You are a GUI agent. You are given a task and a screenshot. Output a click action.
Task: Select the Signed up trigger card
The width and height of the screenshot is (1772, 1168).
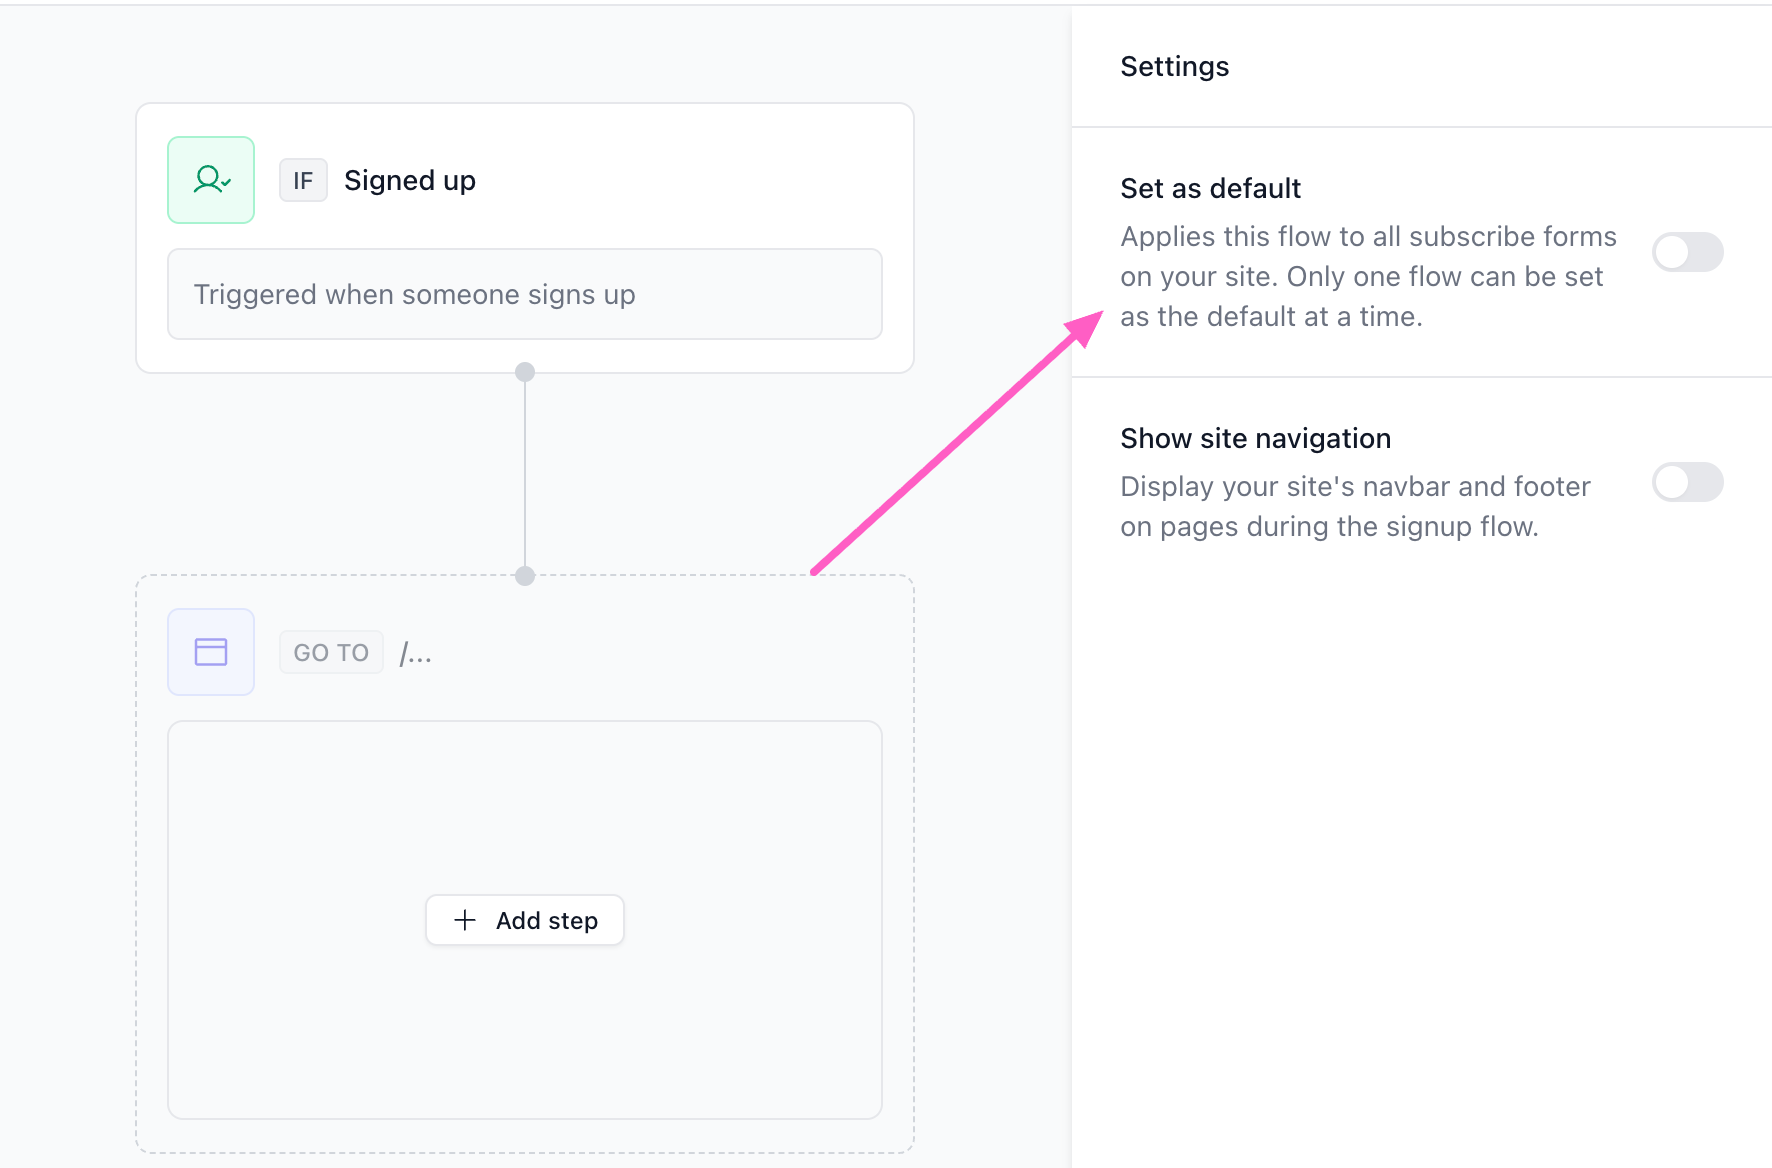click(525, 238)
